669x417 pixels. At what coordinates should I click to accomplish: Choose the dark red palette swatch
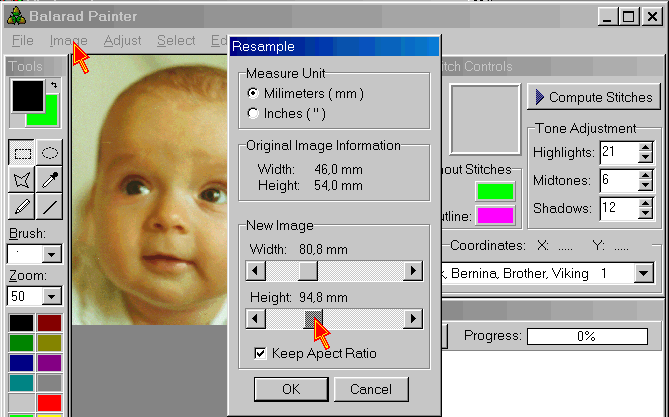pos(49,323)
